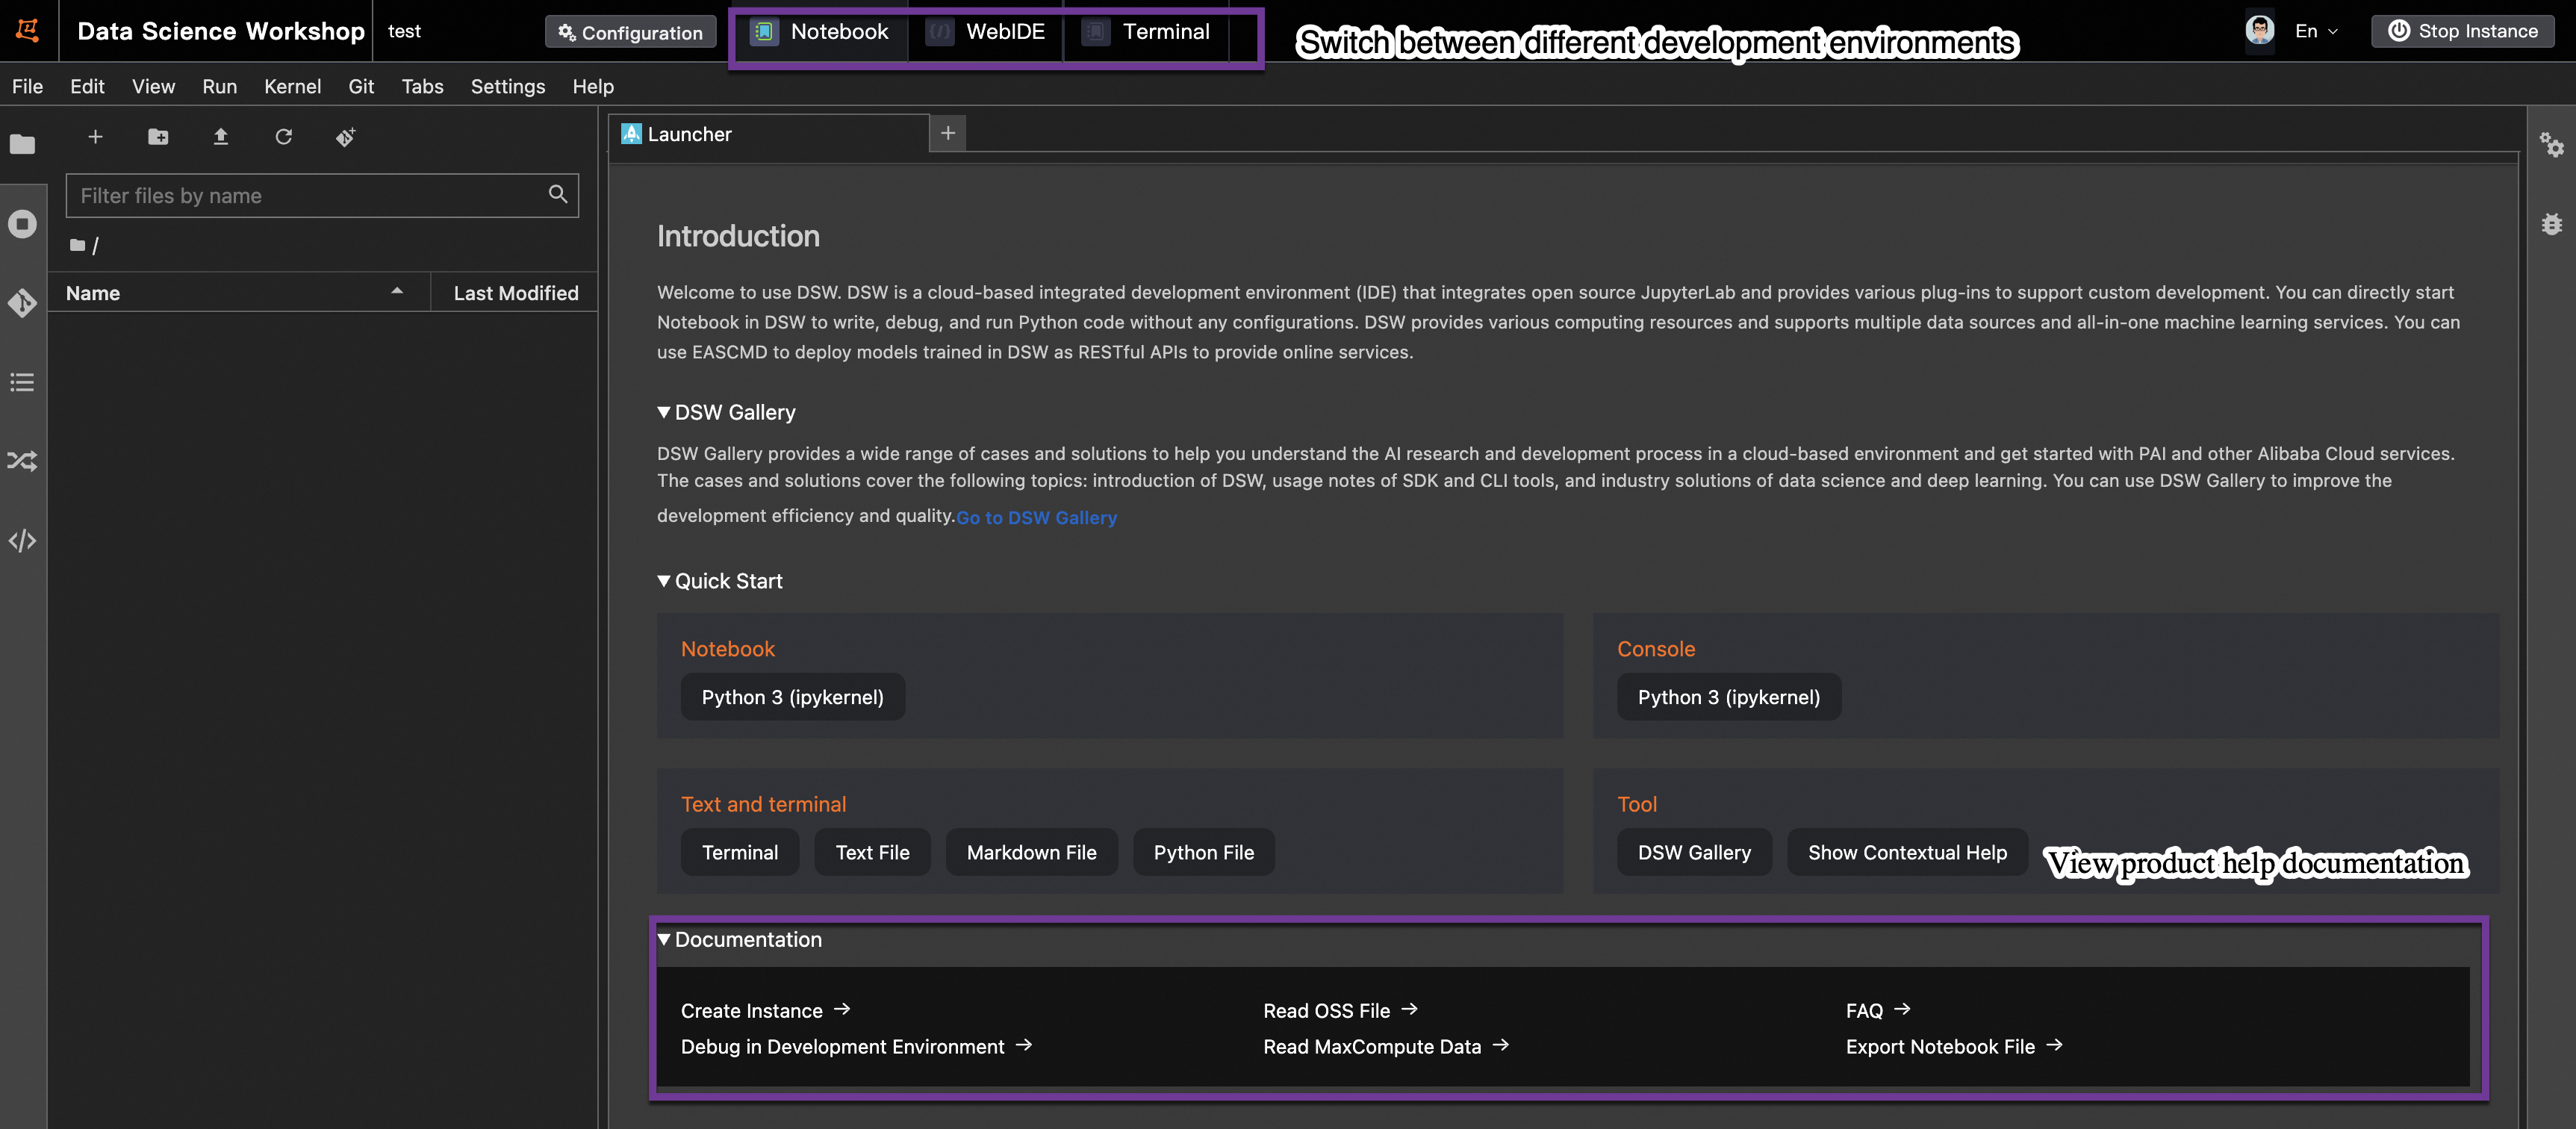
Task: Click the Git clone icon in toolbar
Action: pyautogui.click(x=346, y=137)
